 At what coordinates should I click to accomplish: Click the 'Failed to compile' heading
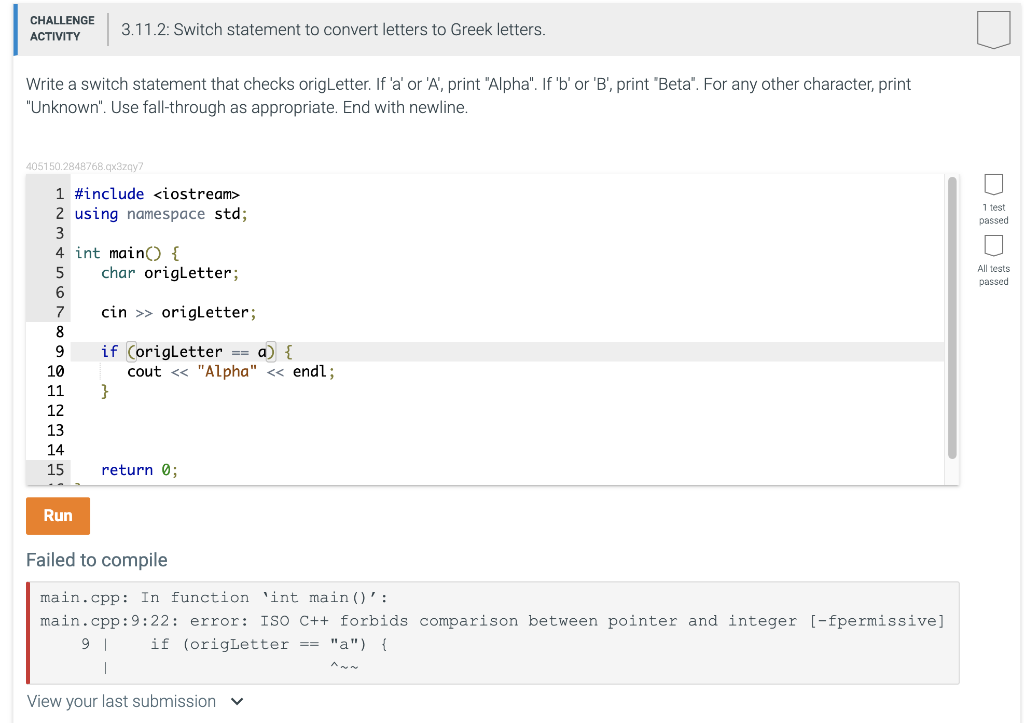coord(97,560)
